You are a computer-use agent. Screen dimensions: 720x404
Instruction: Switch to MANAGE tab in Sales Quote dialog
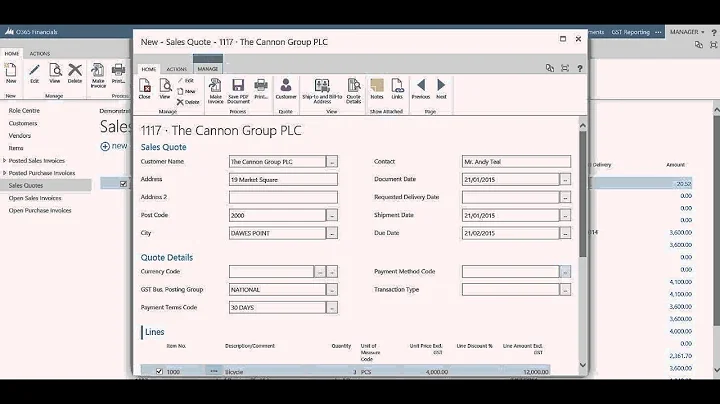208,69
